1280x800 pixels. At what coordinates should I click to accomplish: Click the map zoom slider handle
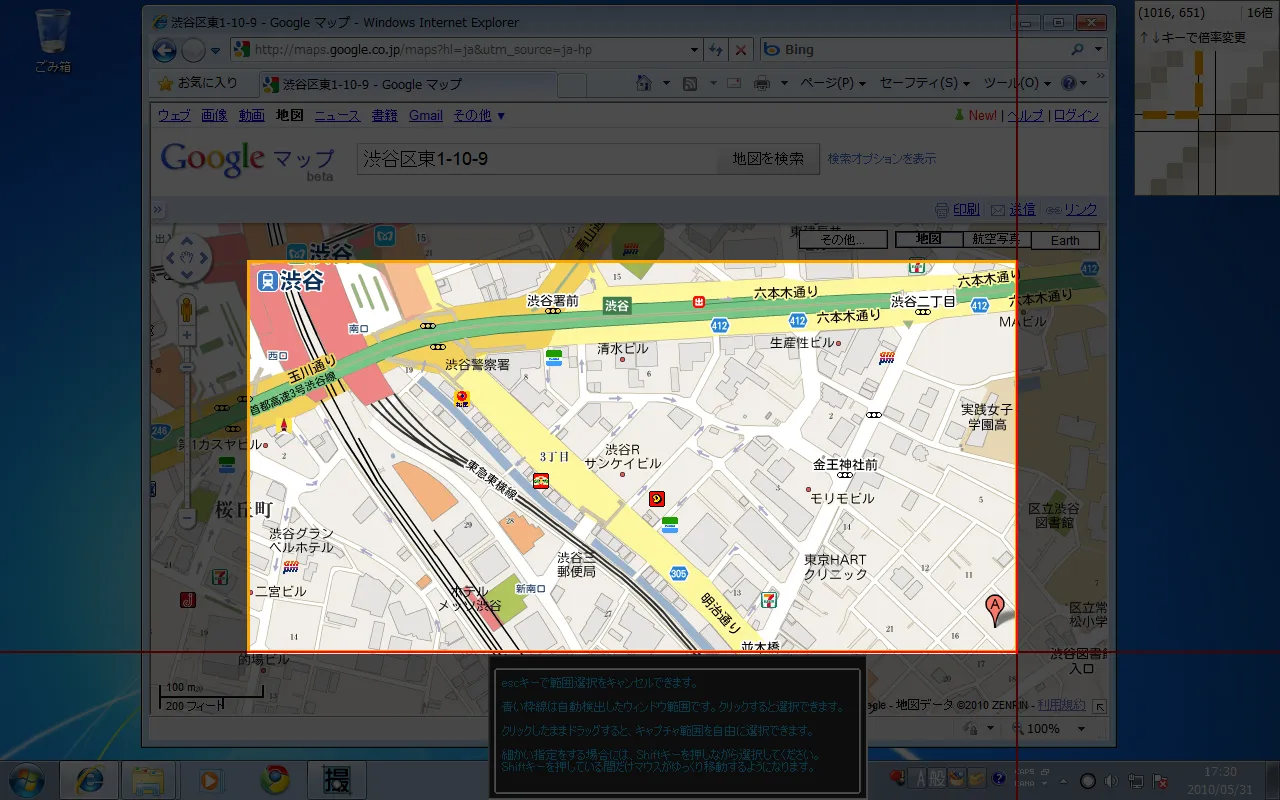pos(186,365)
